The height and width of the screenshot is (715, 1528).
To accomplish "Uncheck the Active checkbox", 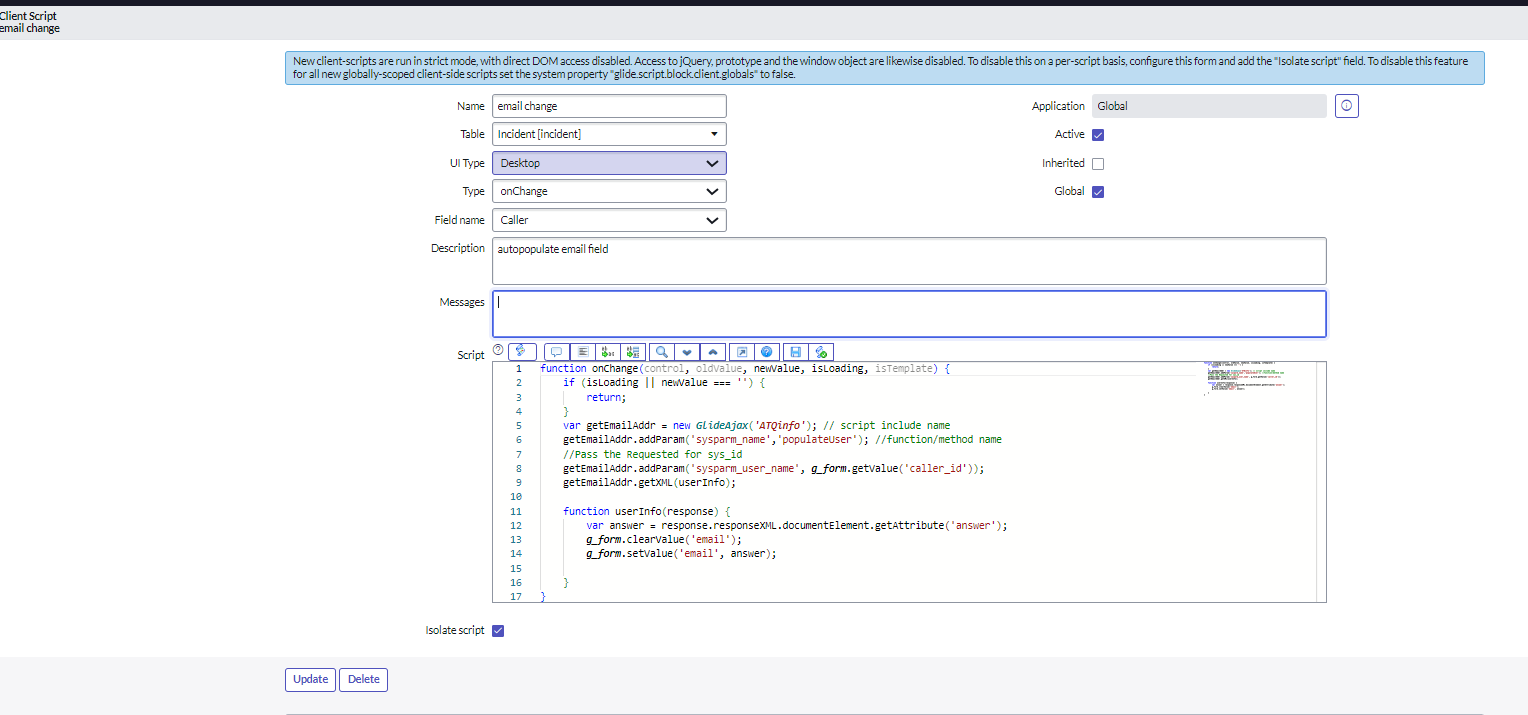I will pos(1098,135).
